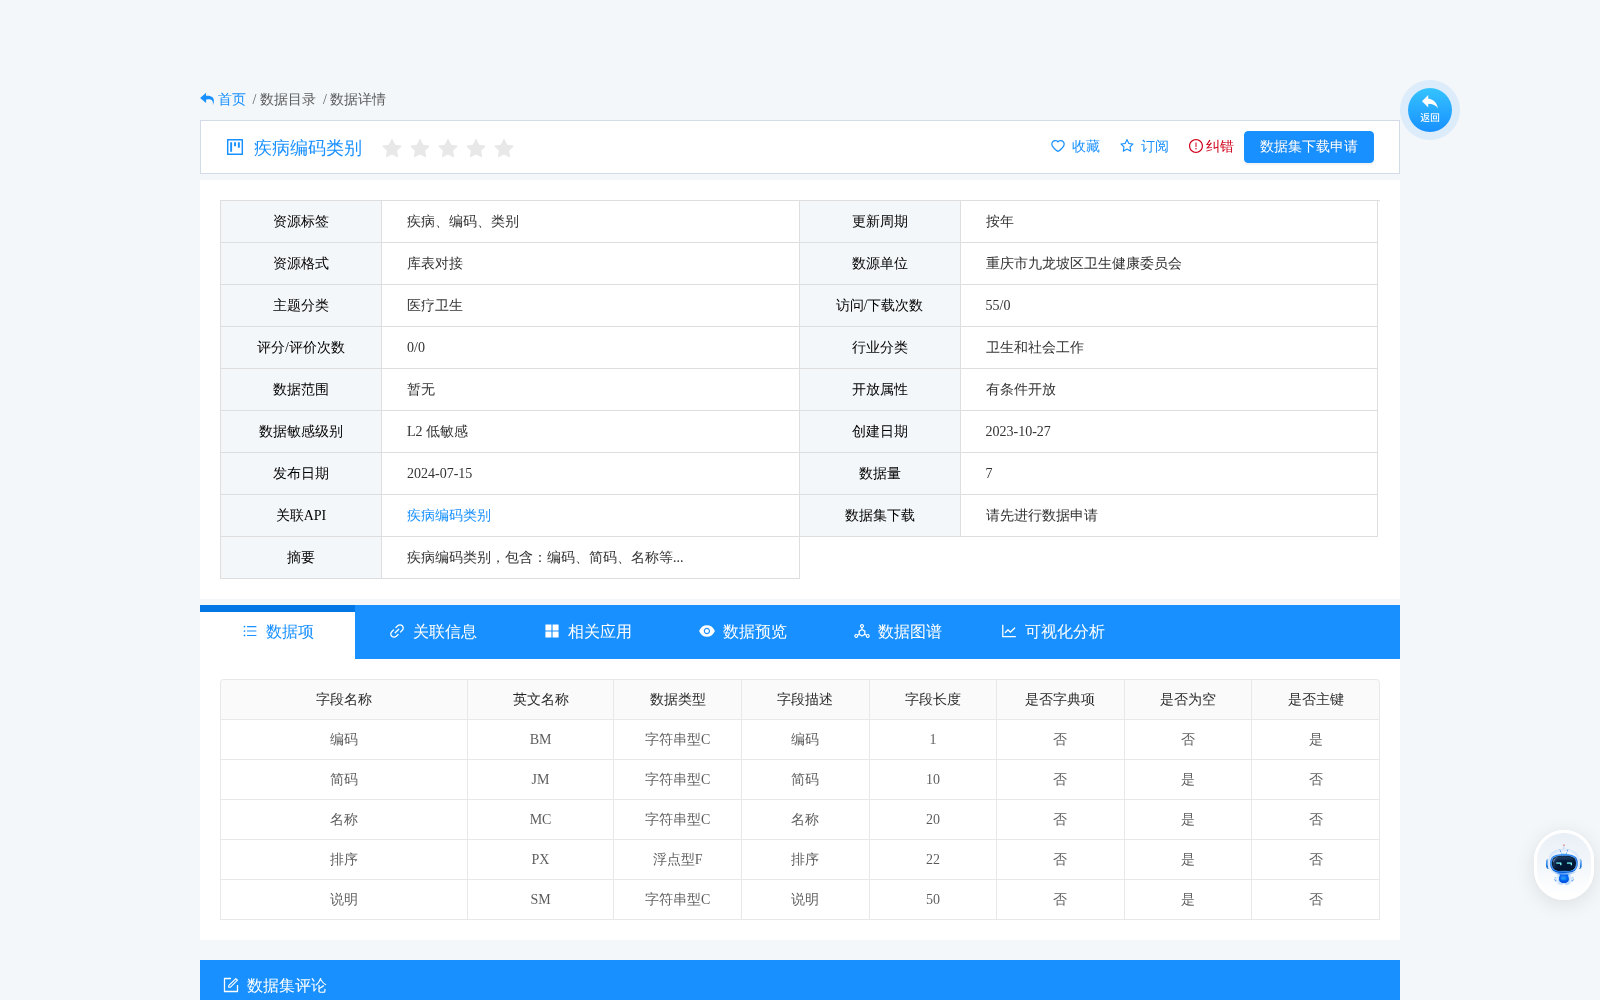Image resolution: width=1600 pixels, height=1000 pixels.
Task: Click the 数据详情 breadcrumb text
Action: pyautogui.click(x=358, y=99)
